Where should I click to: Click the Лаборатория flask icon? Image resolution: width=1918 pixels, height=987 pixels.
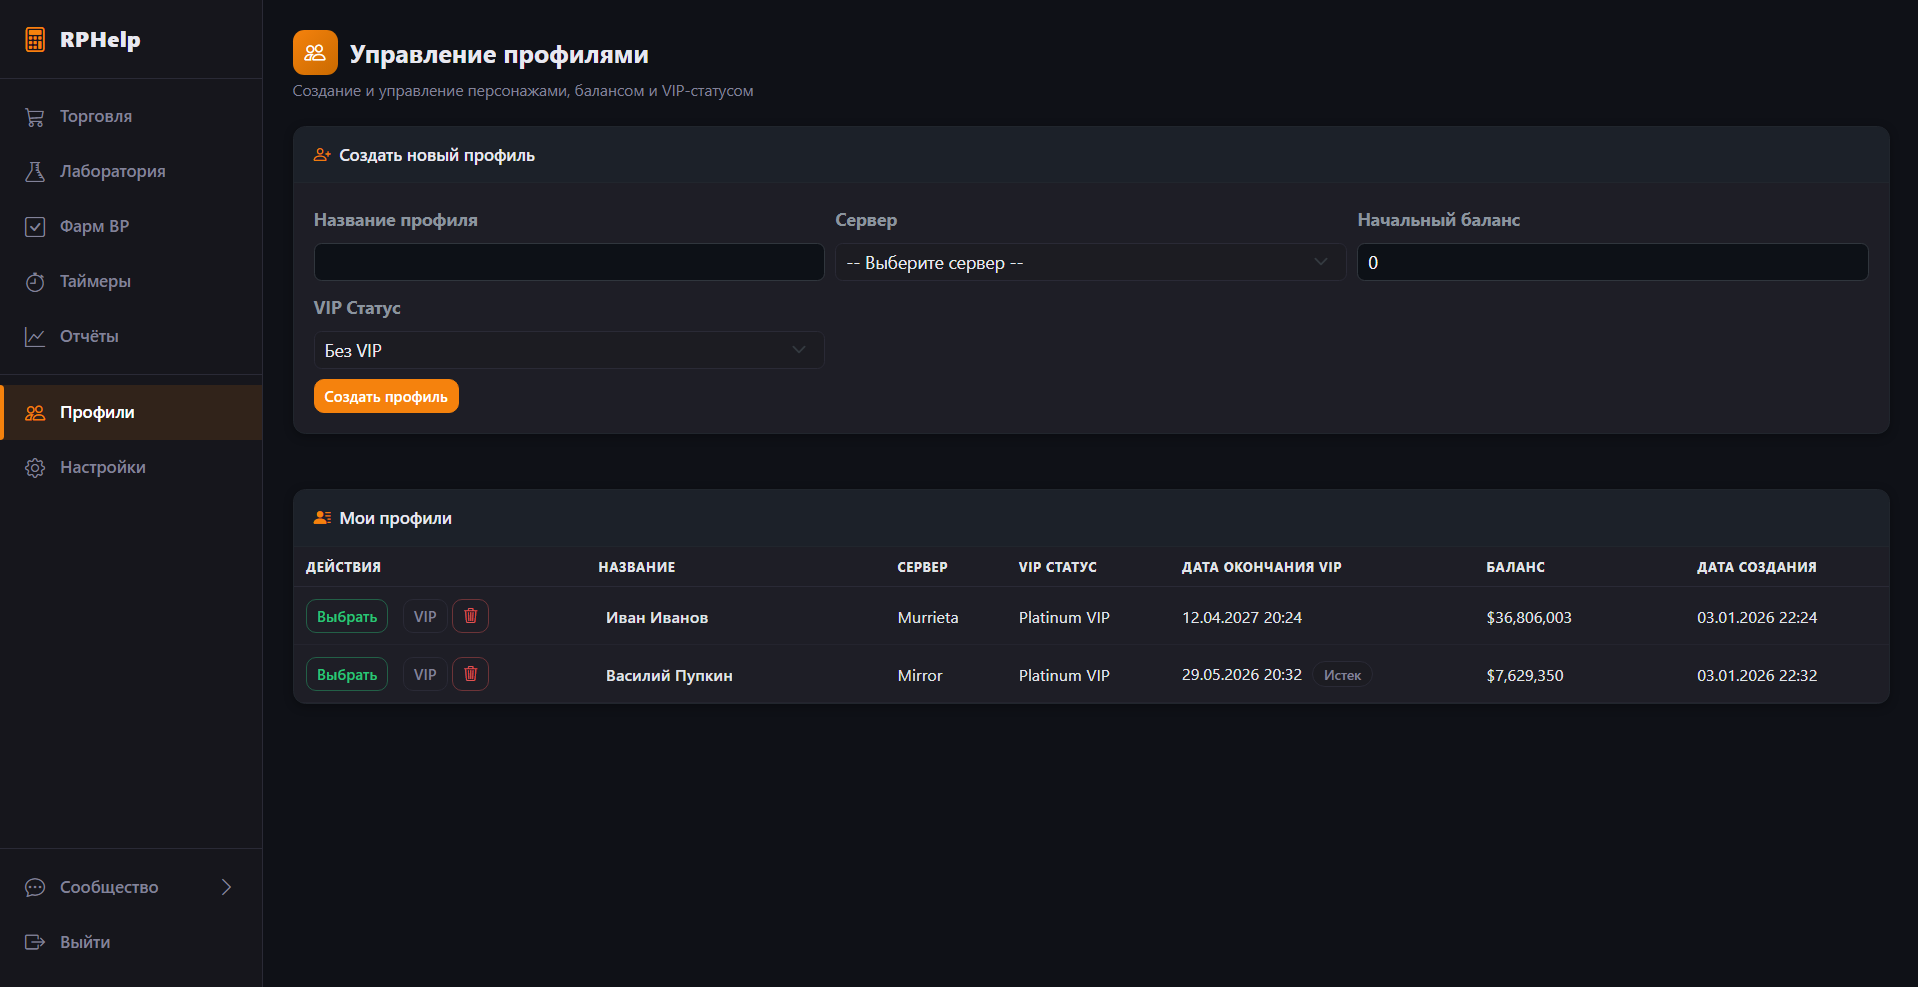[35, 172]
